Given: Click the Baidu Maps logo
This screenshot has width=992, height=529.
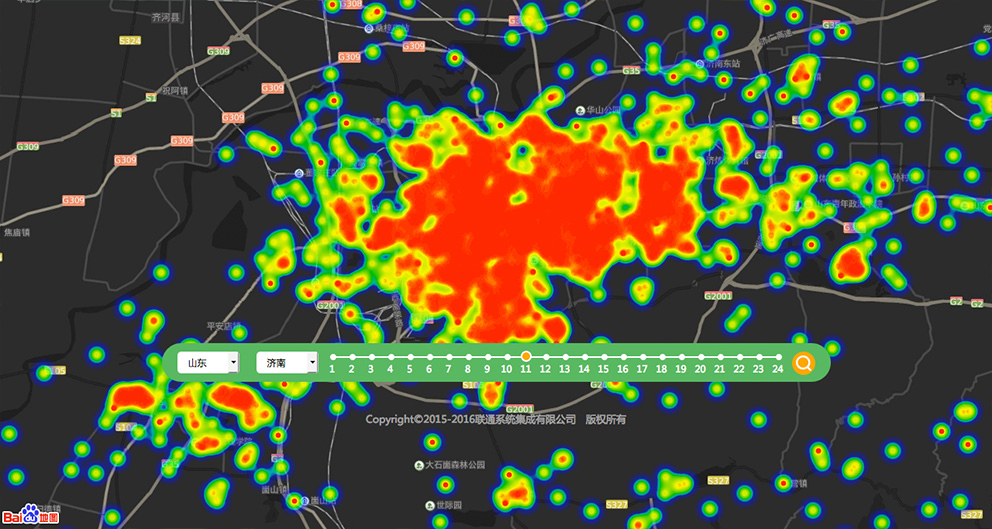Looking at the screenshot, I should [30, 514].
